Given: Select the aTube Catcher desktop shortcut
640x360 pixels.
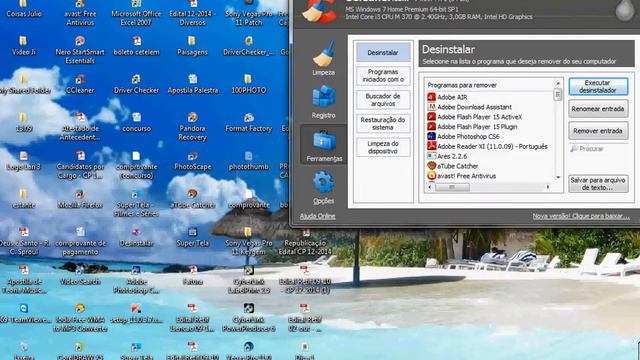Looking at the screenshot, I should pyautogui.click(x=192, y=198).
